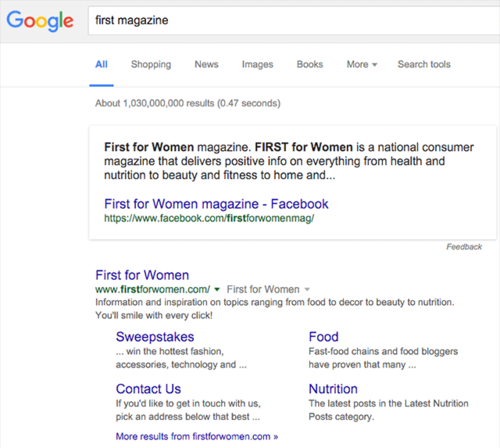Expand the gray 'First for Women' dropdown arrow
Screen dimensions: 500x448
(x=307, y=290)
